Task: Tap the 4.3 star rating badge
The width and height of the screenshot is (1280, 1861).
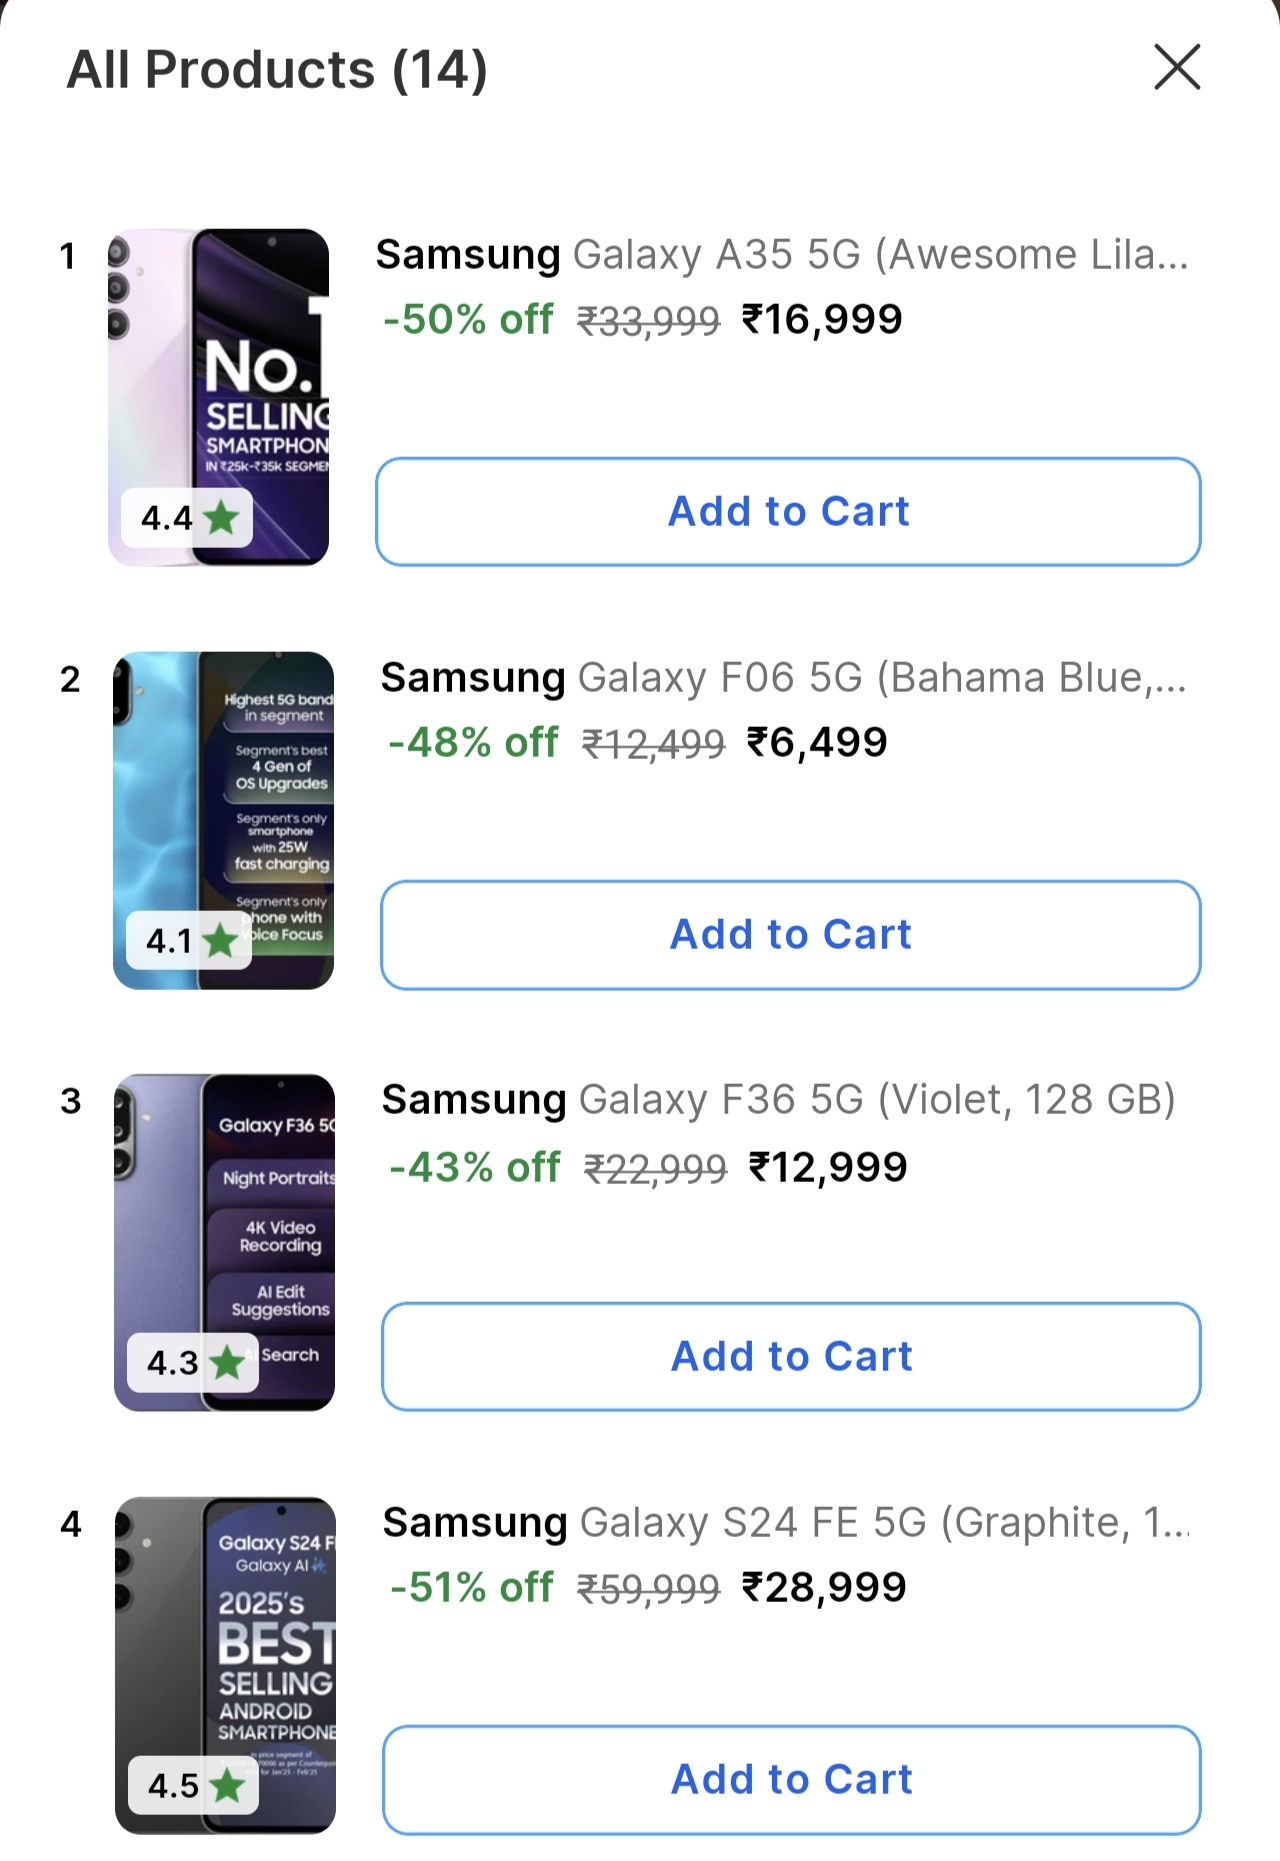Action: (193, 1362)
